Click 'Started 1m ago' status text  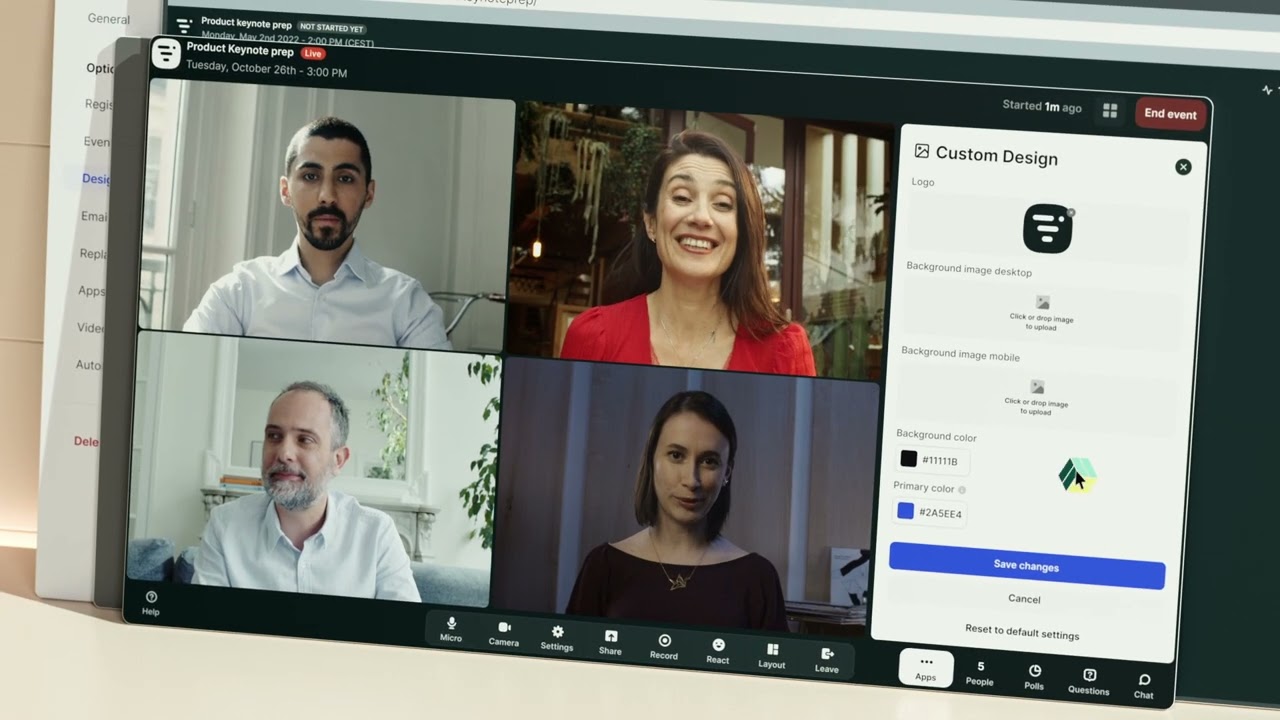click(x=1042, y=106)
